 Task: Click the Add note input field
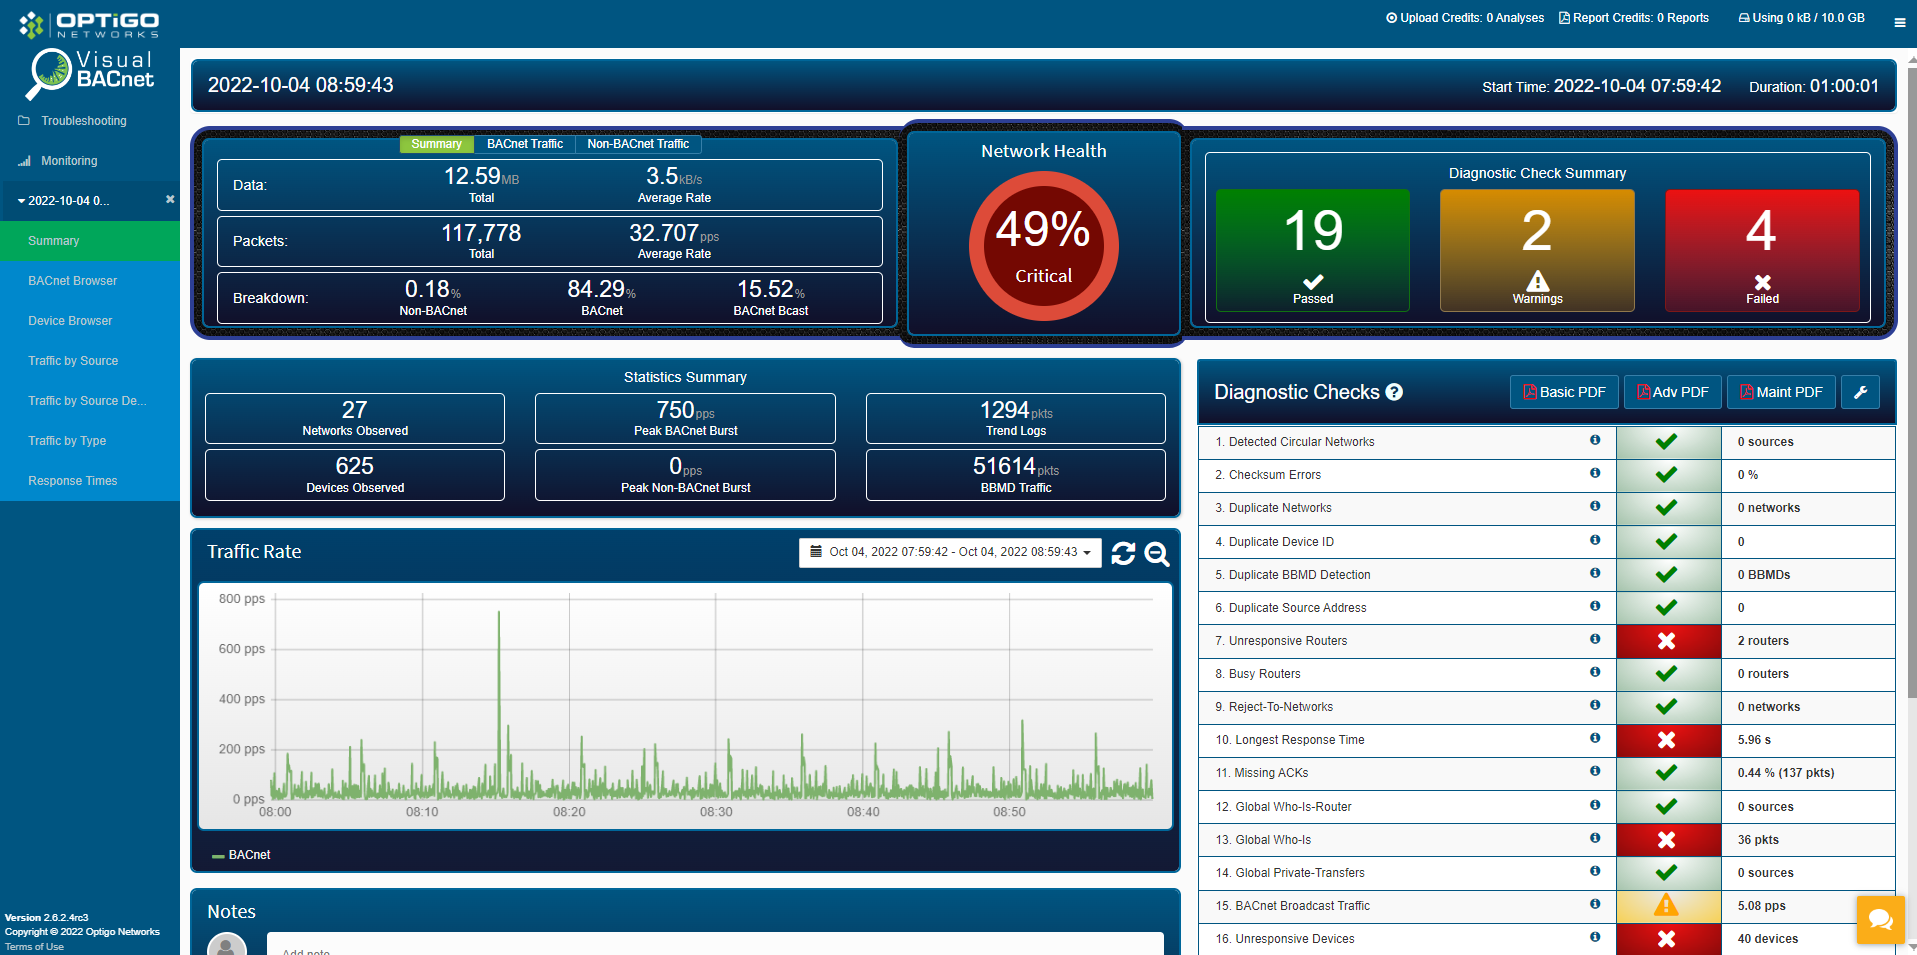click(714, 946)
